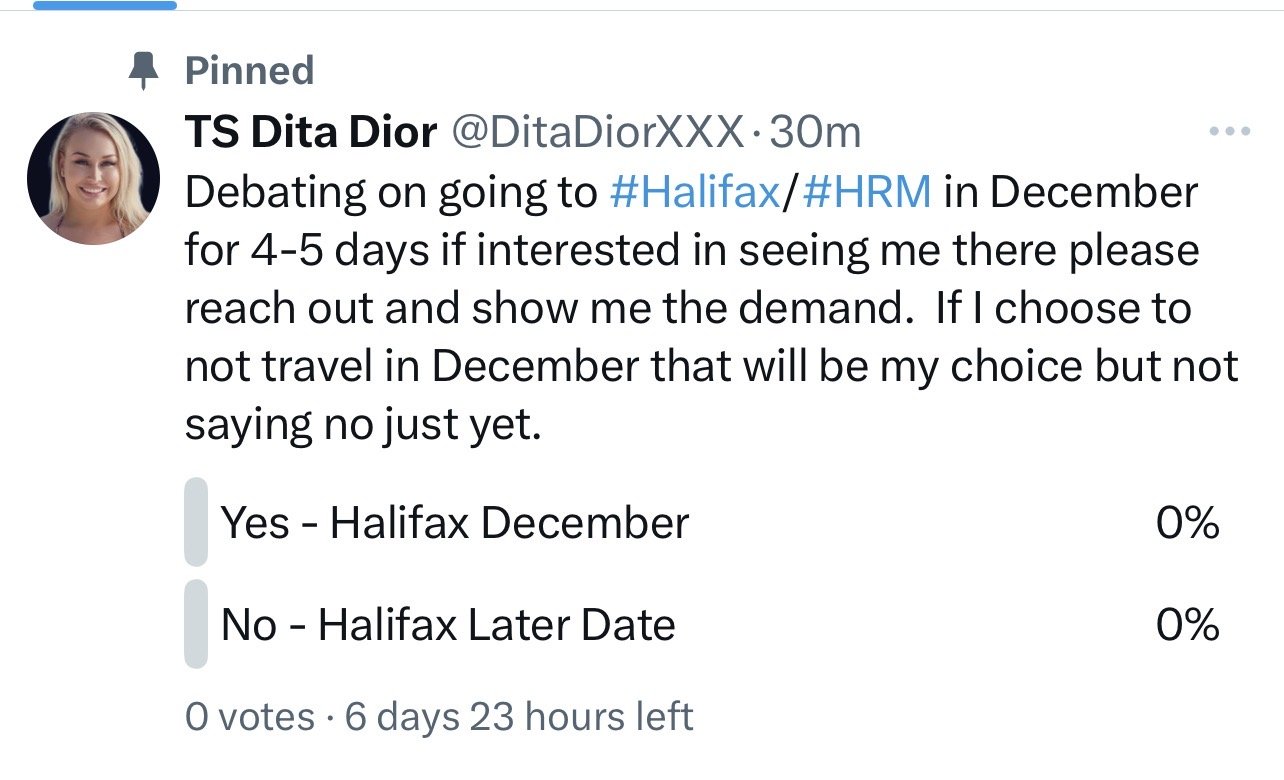1284x780 pixels.
Task: Vote No - Halifax Later Date in poll
Action: pos(448,625)
